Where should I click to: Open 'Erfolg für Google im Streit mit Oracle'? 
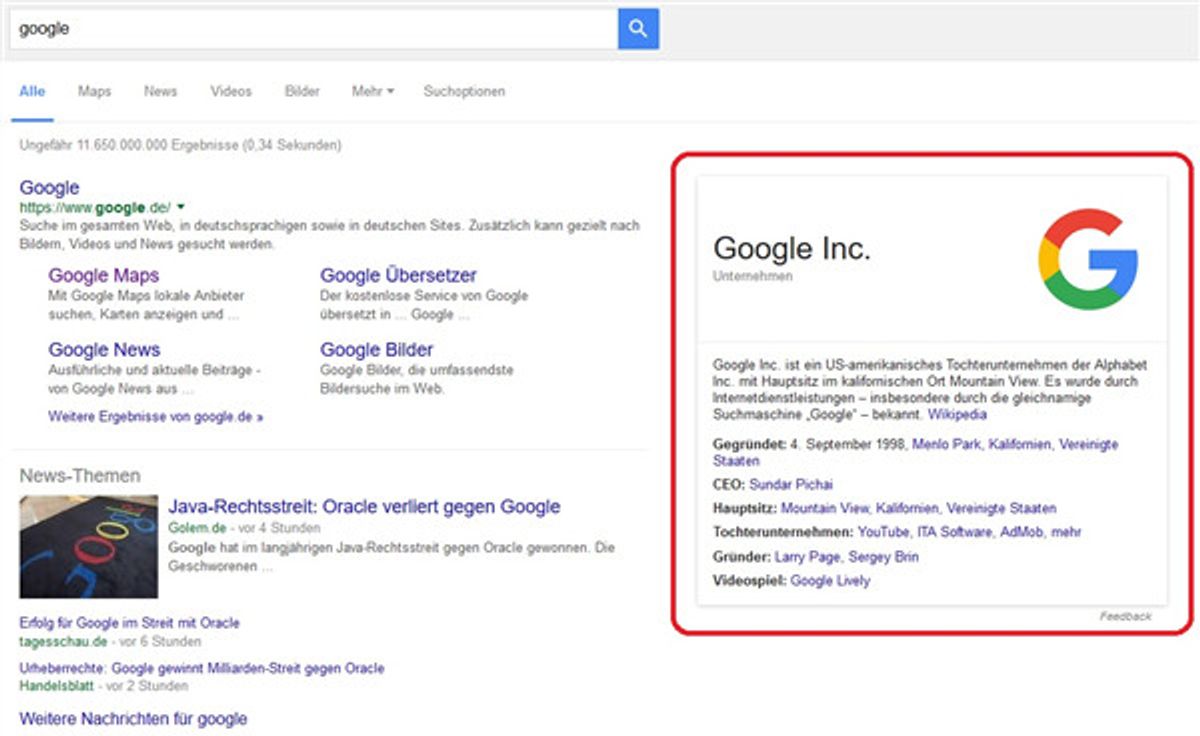pos(130,623)
